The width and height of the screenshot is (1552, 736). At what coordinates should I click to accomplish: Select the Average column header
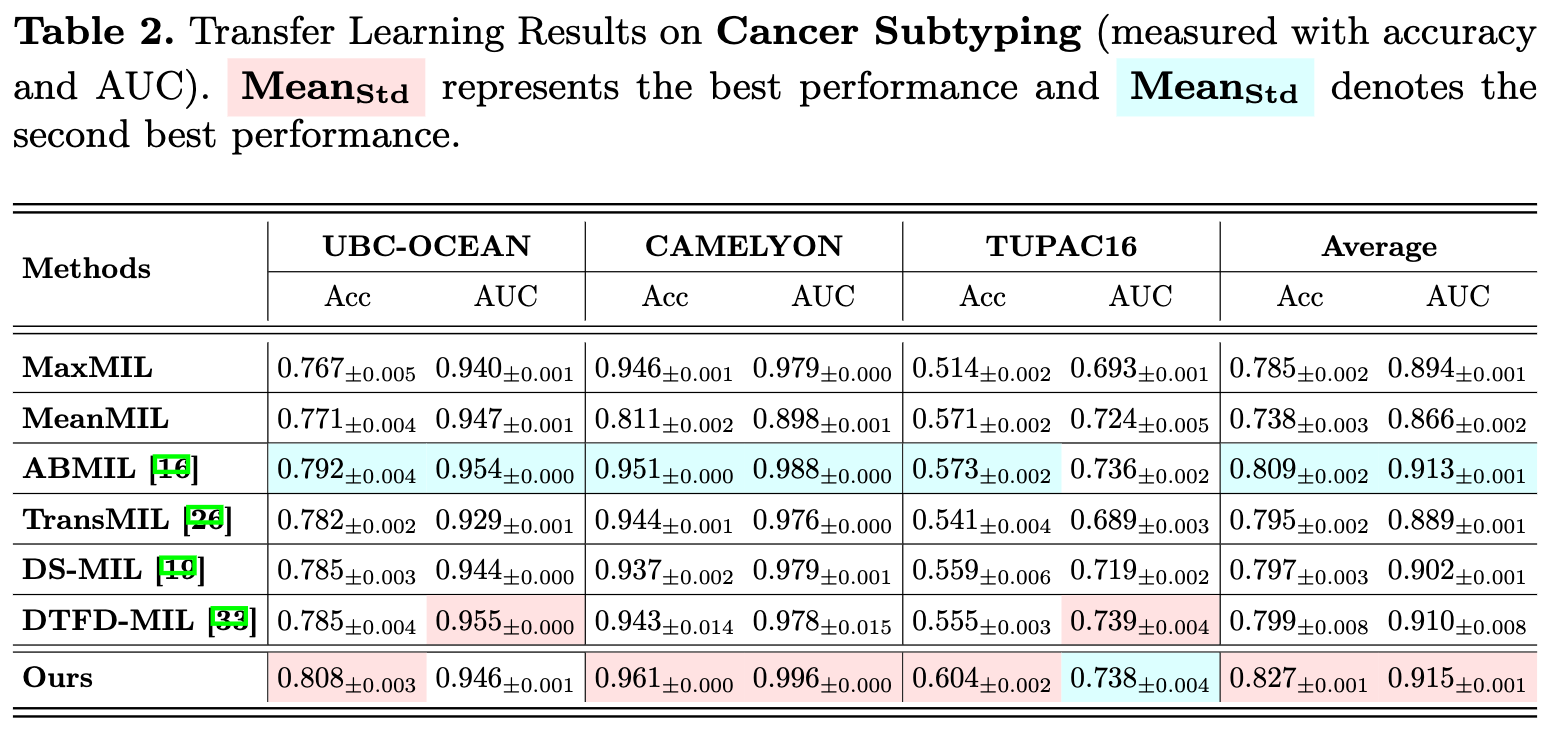click(1378, 246)
